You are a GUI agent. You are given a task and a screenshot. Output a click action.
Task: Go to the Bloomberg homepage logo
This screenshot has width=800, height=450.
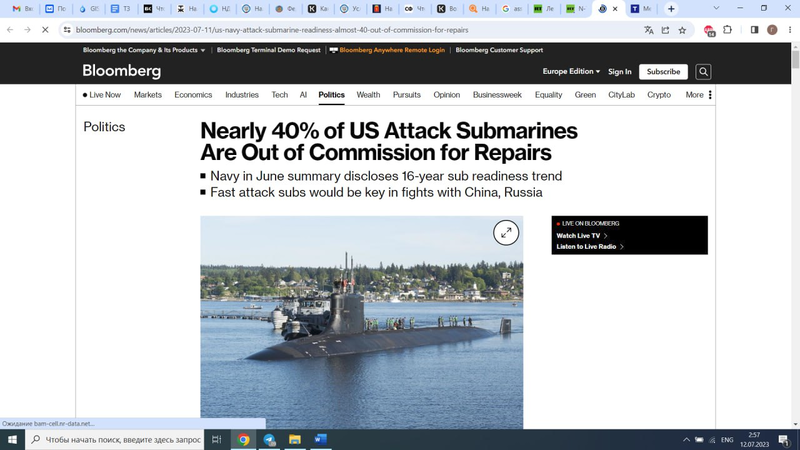(121, 71)
